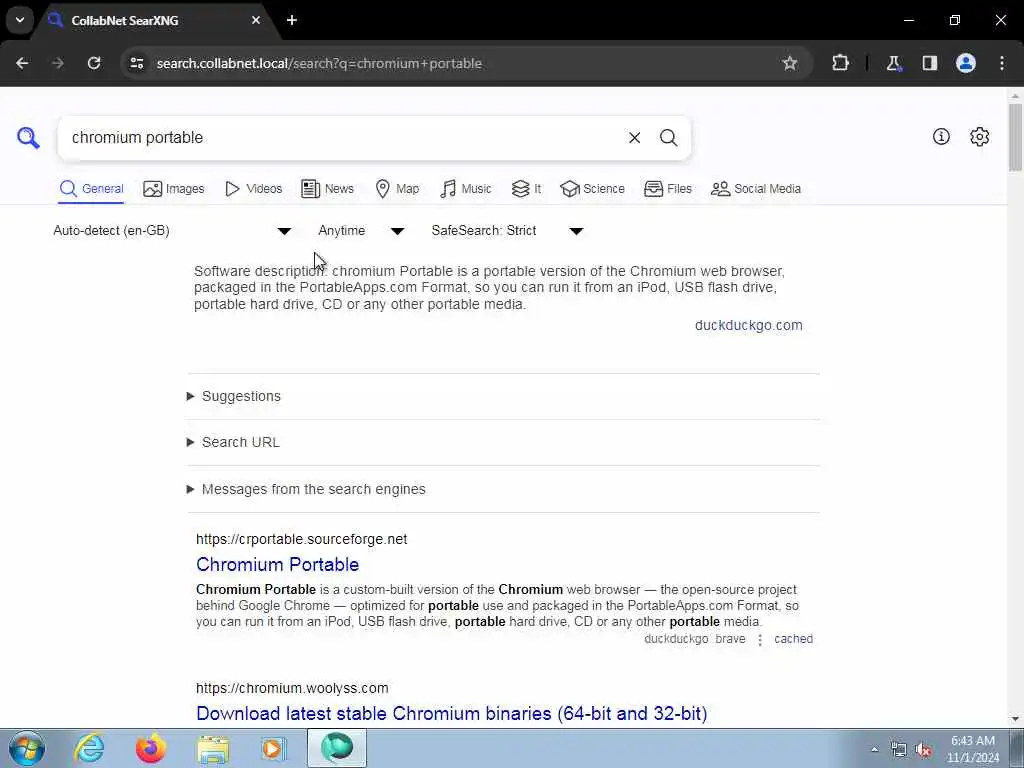This screenshot has height=768, width=1024.
Task: Open the tab search dropdown arrow
Action: click(x=20, y=20)
